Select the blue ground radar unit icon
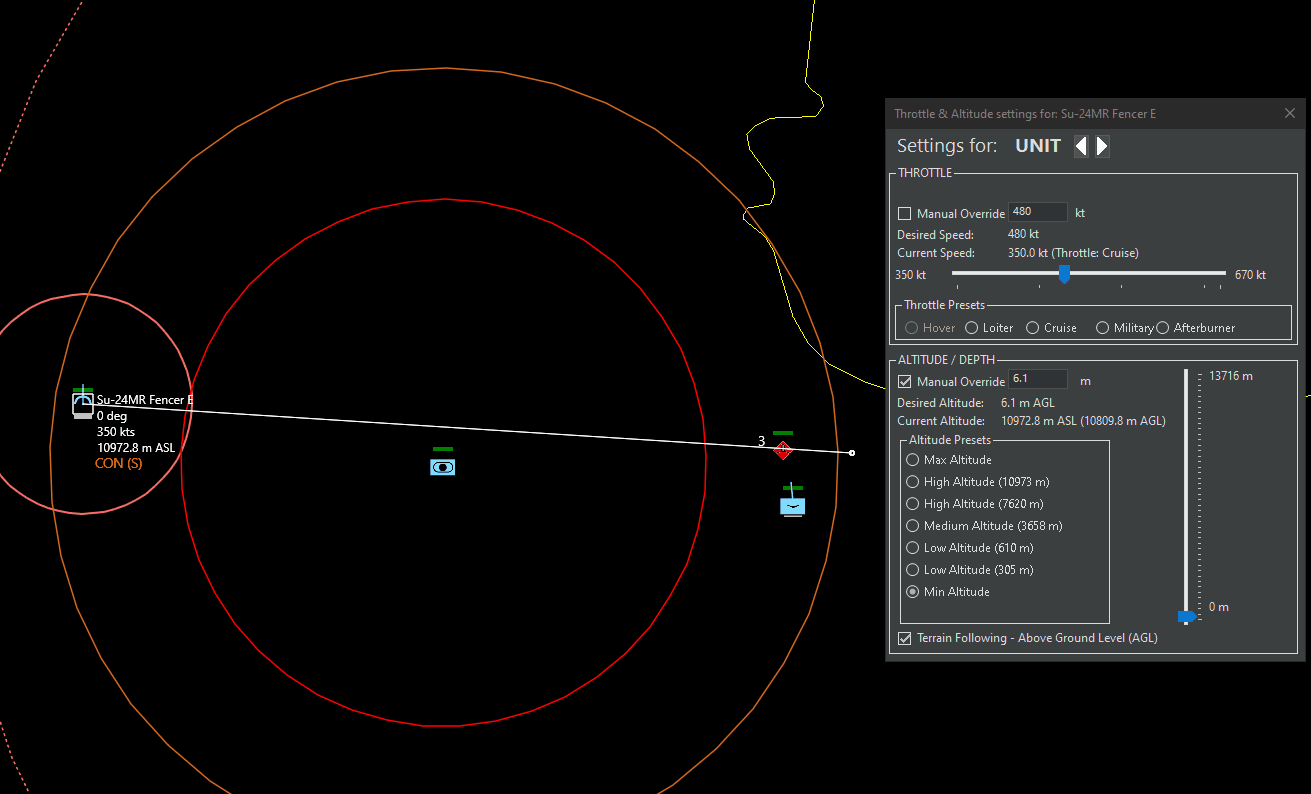 (442, 466)
